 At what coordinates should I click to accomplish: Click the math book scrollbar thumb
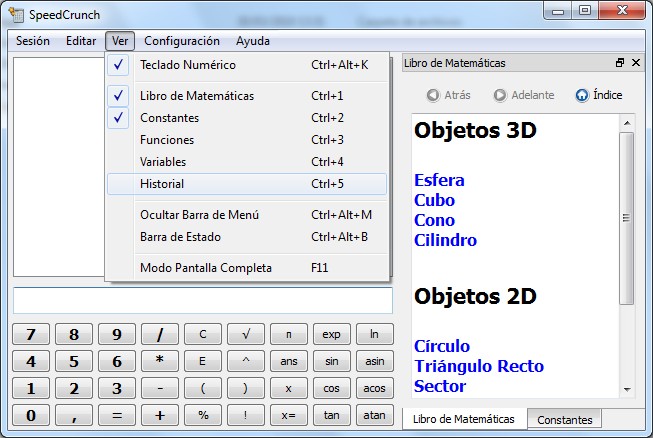click(626, 218)
